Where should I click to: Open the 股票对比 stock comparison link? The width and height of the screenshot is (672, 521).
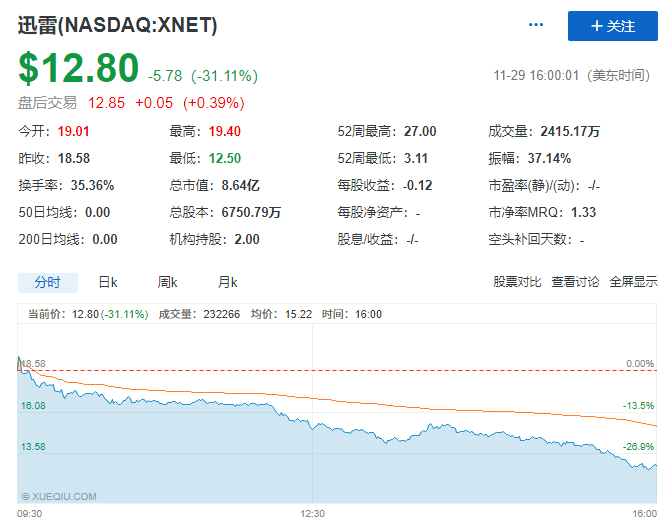coord(517,282)
